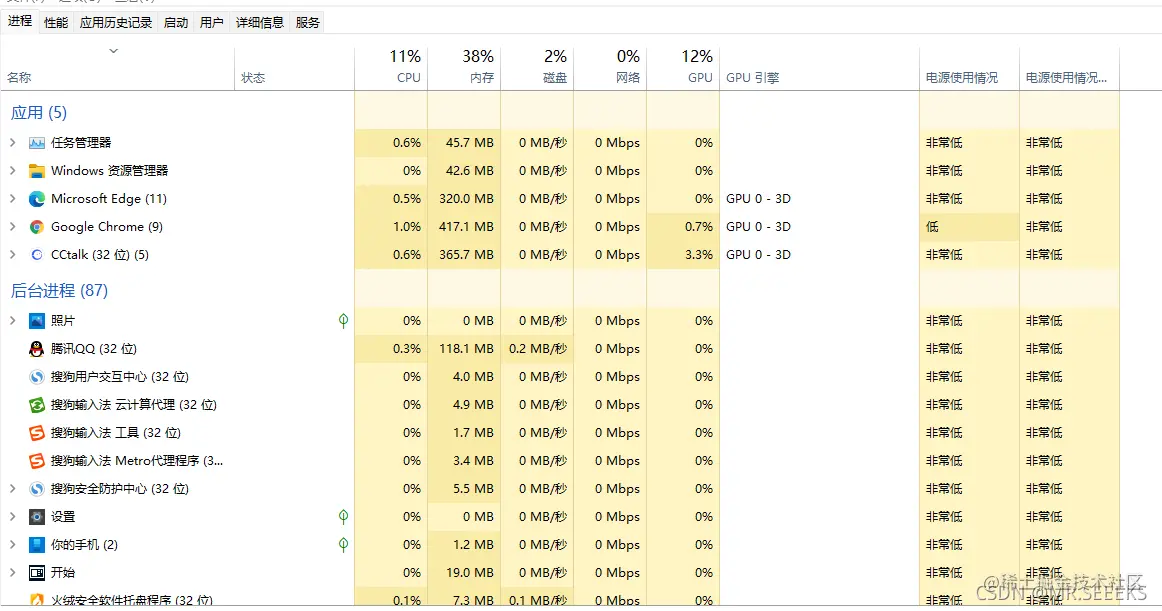Click the CCtalk process icon
The width and height of the screenshot is (1162, 611).
[x=36, y=255]
